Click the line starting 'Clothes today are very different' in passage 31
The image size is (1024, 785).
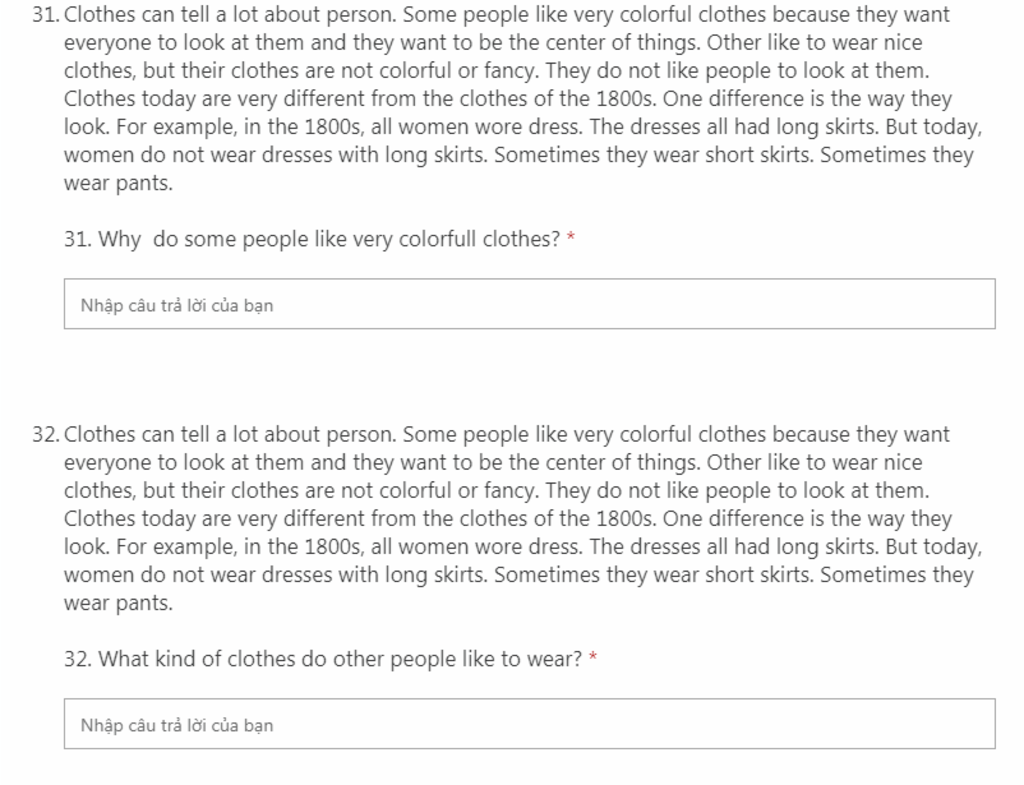[x=508, y=99]
